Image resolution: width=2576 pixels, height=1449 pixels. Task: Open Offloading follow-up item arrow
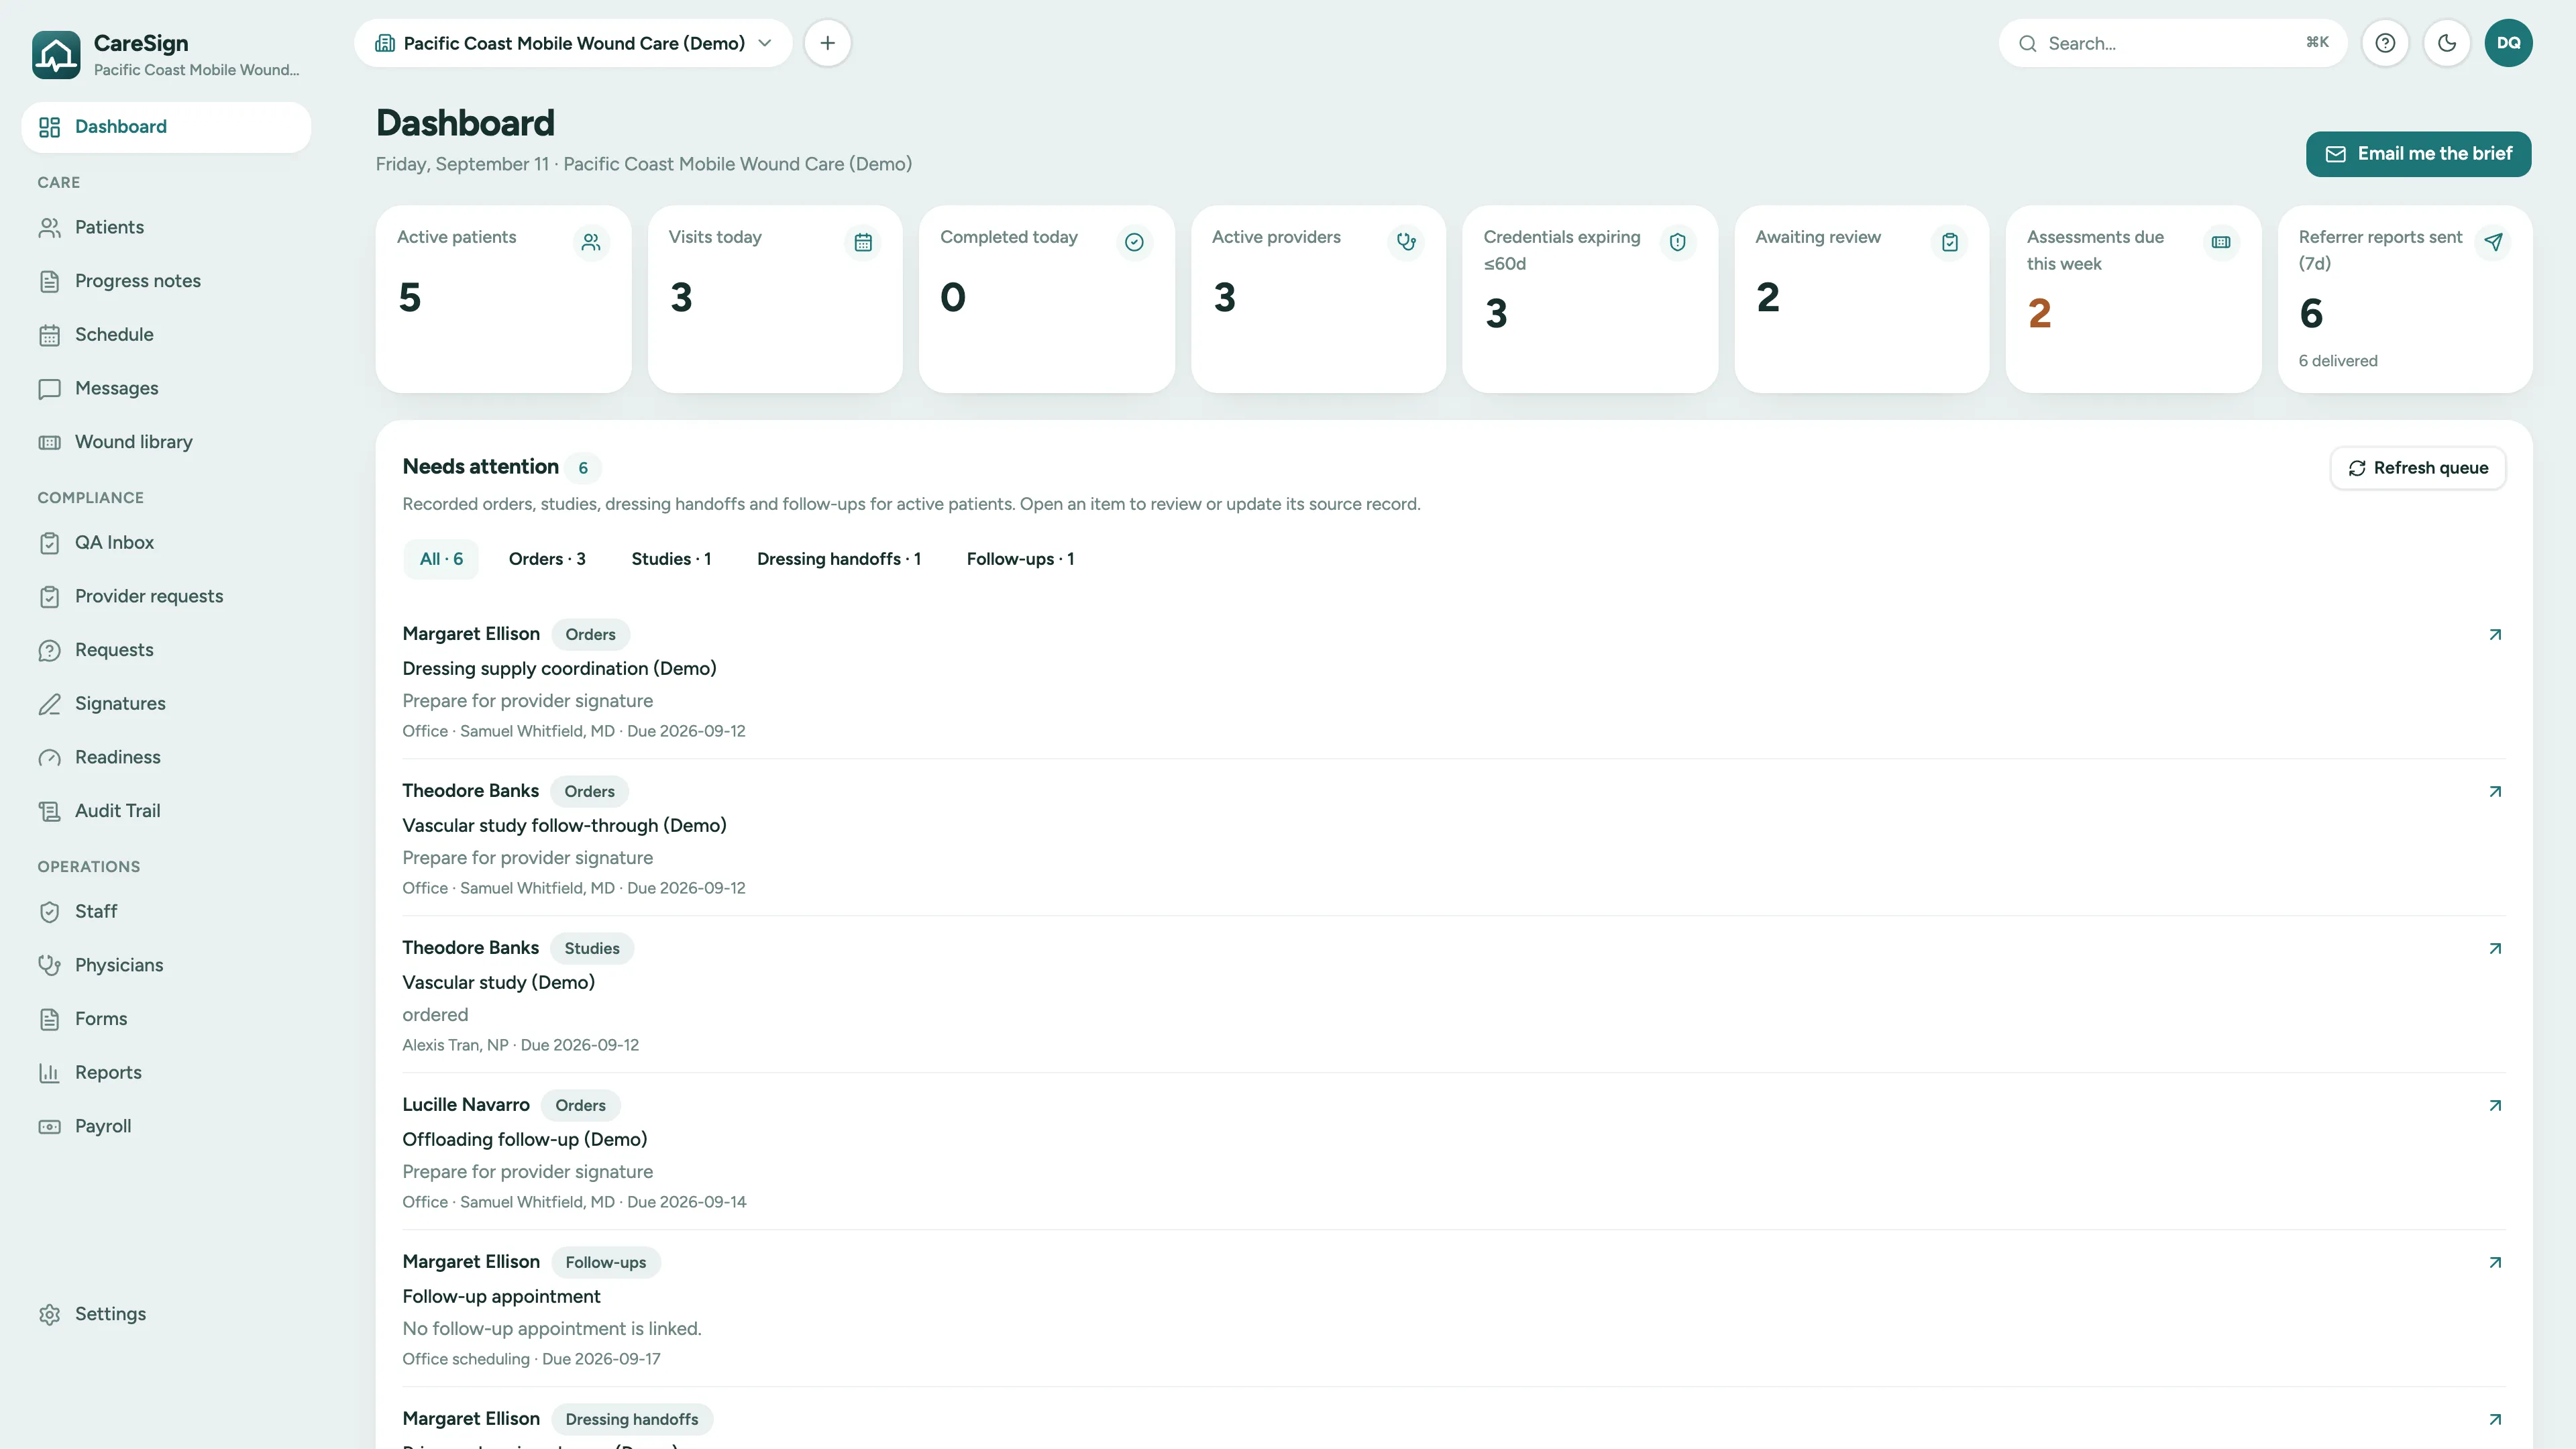pos(2495,1106)
